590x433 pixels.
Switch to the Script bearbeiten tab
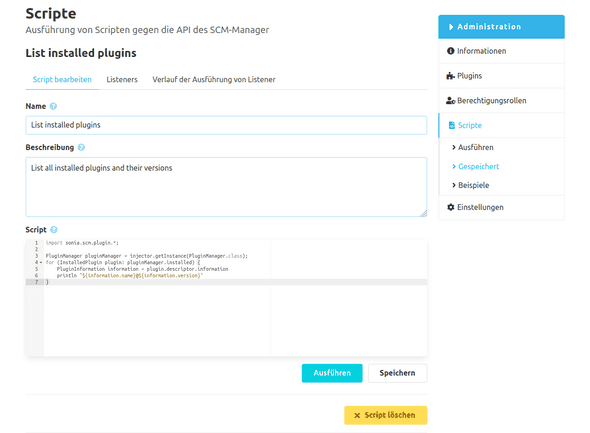pos(62,79)
